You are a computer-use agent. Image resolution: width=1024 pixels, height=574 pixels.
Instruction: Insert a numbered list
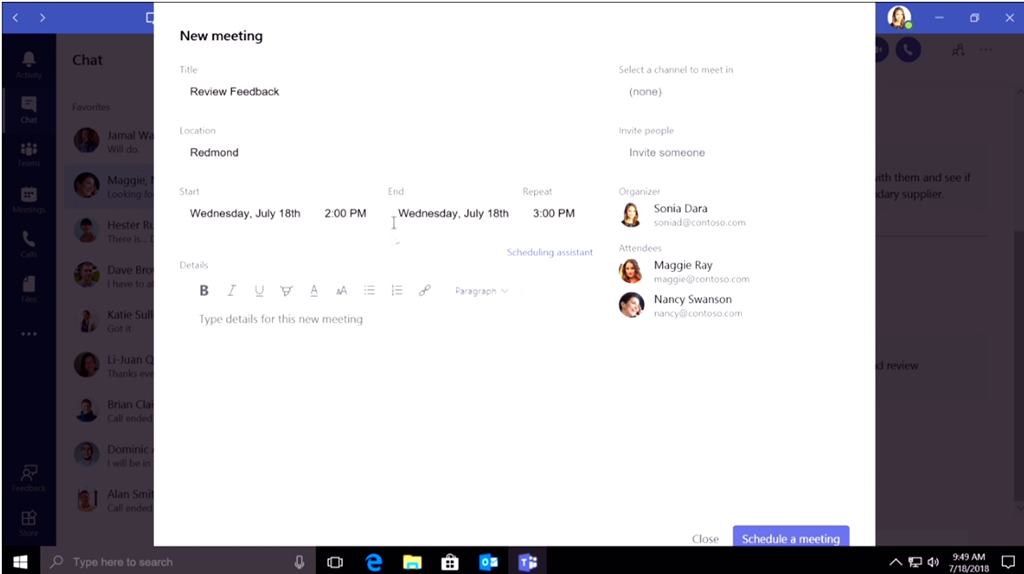397,291
